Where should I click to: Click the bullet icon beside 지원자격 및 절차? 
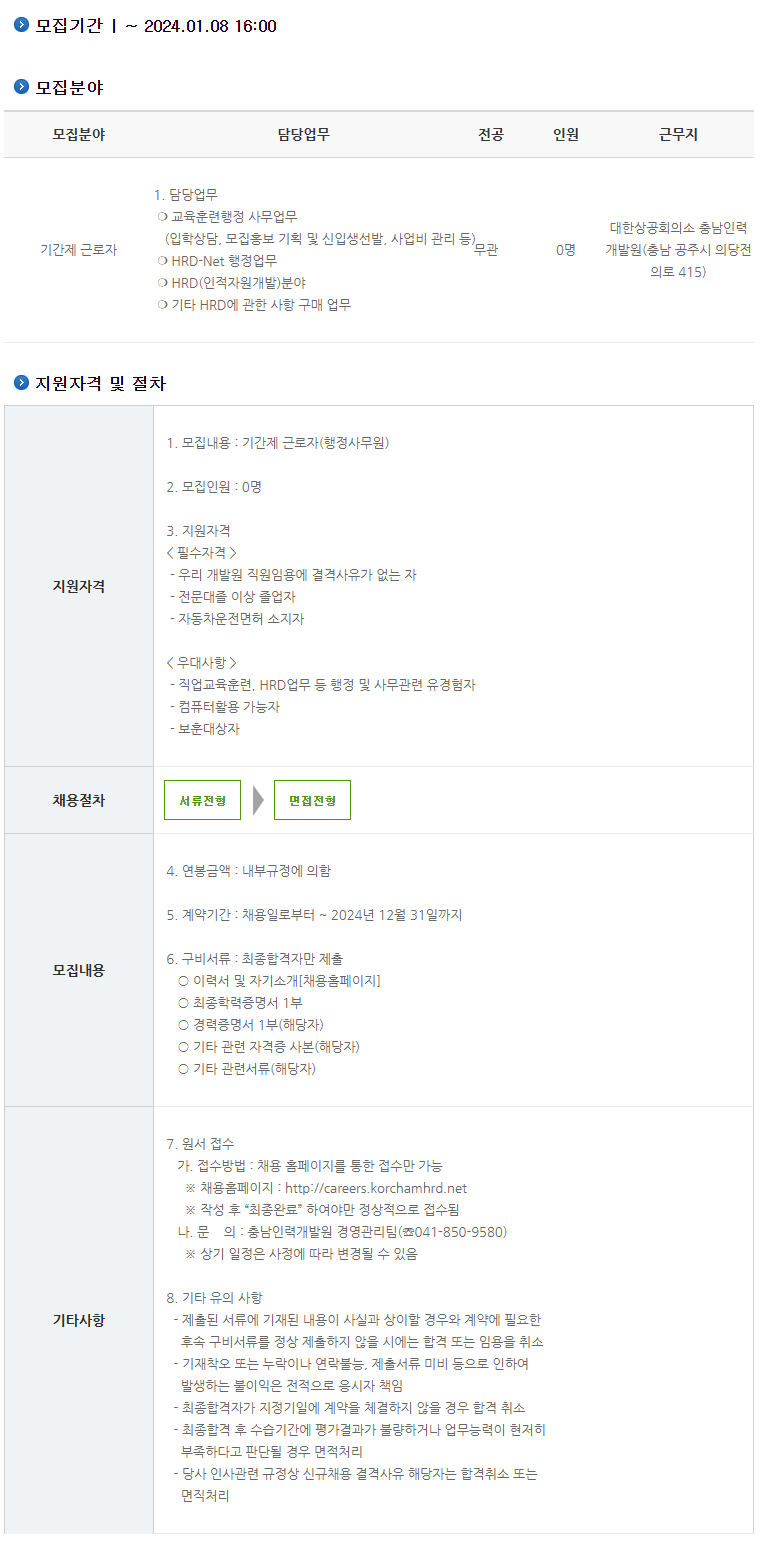coord(21,382)
